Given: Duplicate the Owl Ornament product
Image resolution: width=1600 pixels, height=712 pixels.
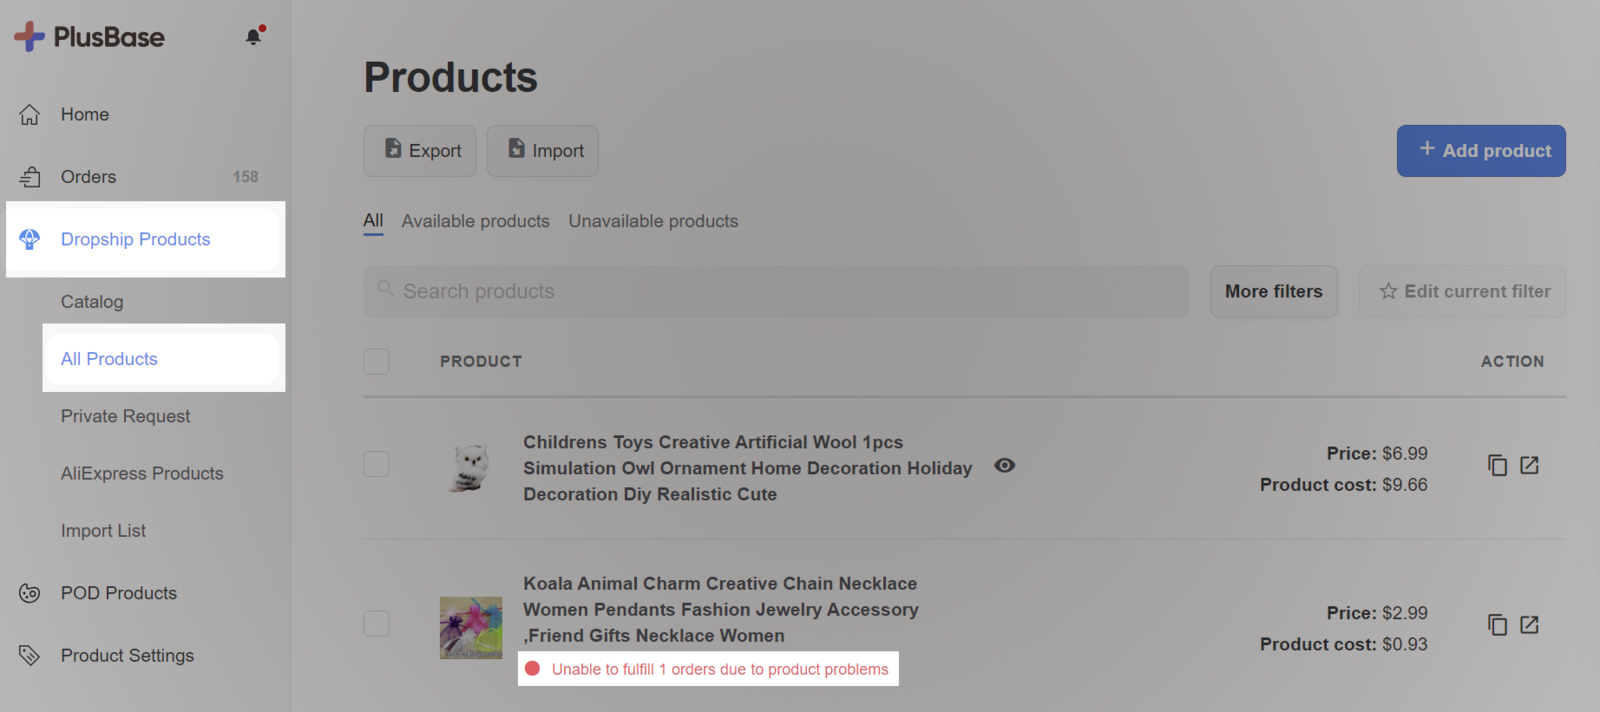Looking at the screenshot, I should coord(1497,466).
